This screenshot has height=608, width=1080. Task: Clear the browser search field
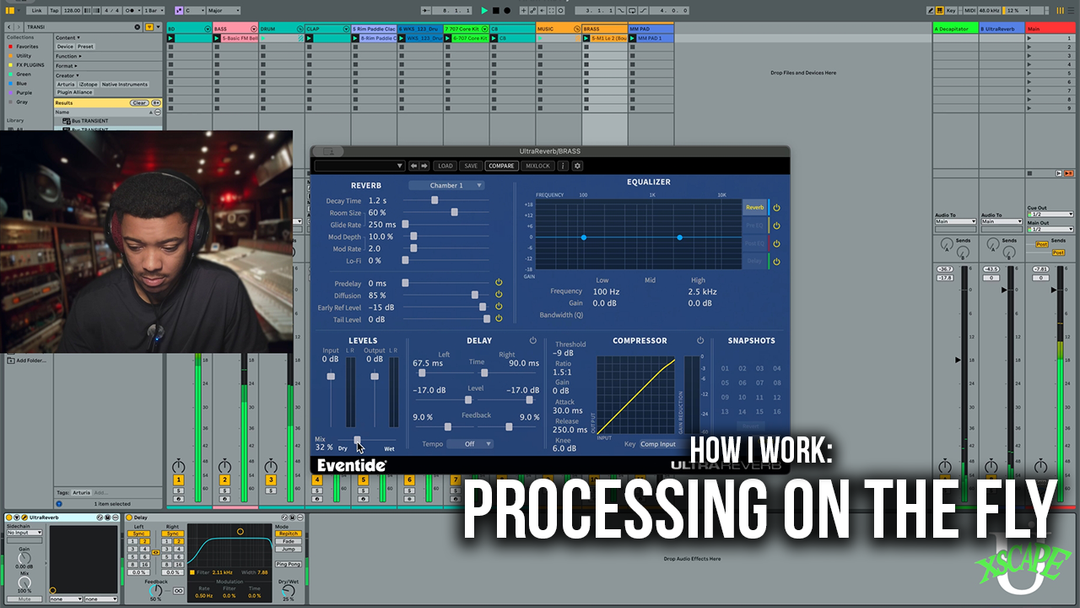coord(139,102)
